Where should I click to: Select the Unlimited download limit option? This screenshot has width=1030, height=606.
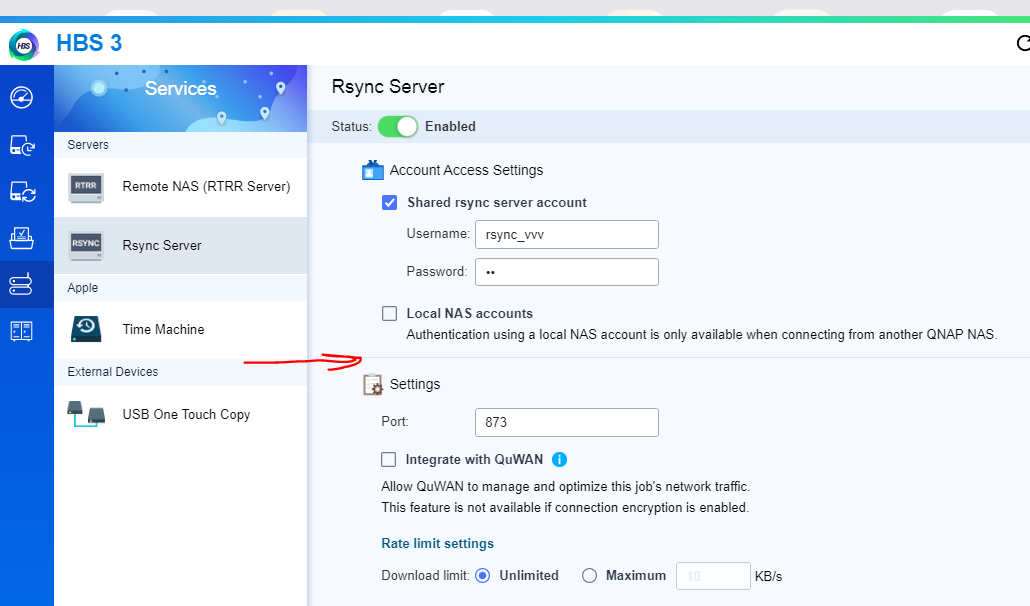click(x=483, y=576)
